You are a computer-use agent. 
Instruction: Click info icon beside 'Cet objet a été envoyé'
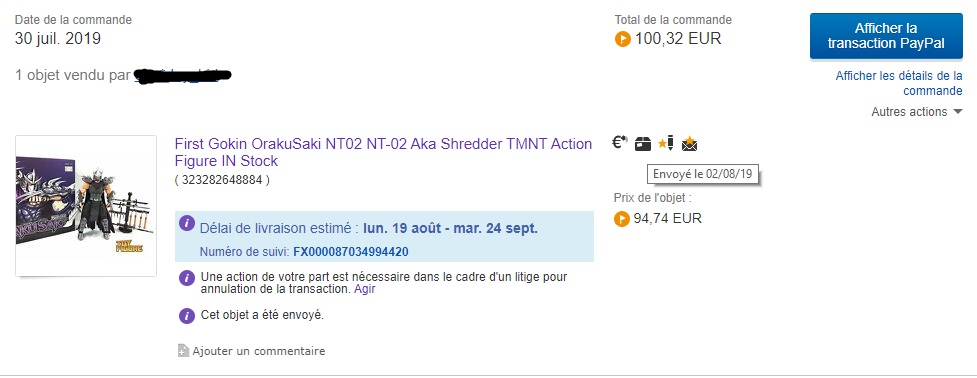coord(187,316)
